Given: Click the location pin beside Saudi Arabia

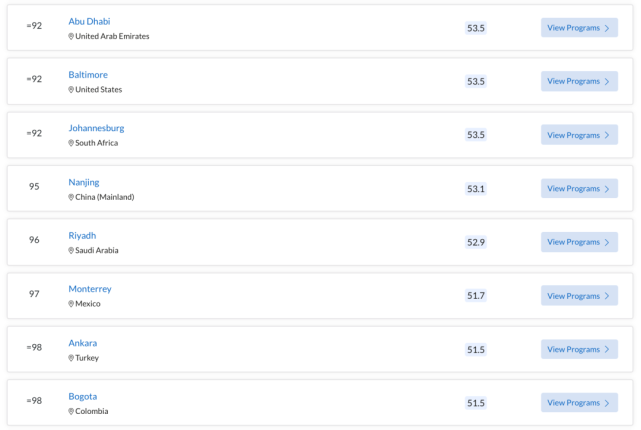Looking at the screenshot, I should click(x=71, y=250).
